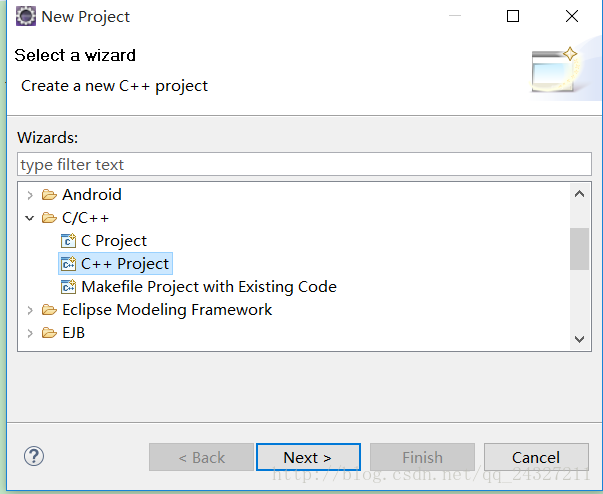603x494 pixels.
Task: Select the C Project entry
Action: [x=114, y=241]
